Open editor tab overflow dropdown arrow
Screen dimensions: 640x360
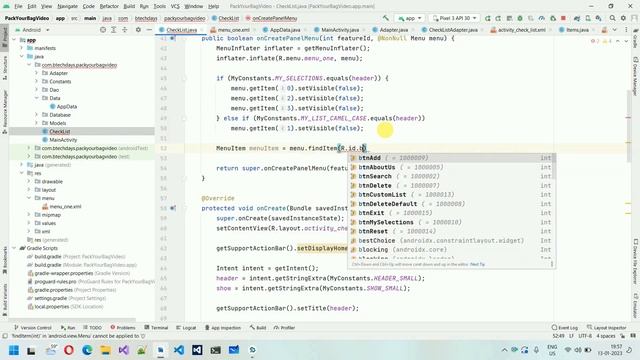[x=615, y=30]
